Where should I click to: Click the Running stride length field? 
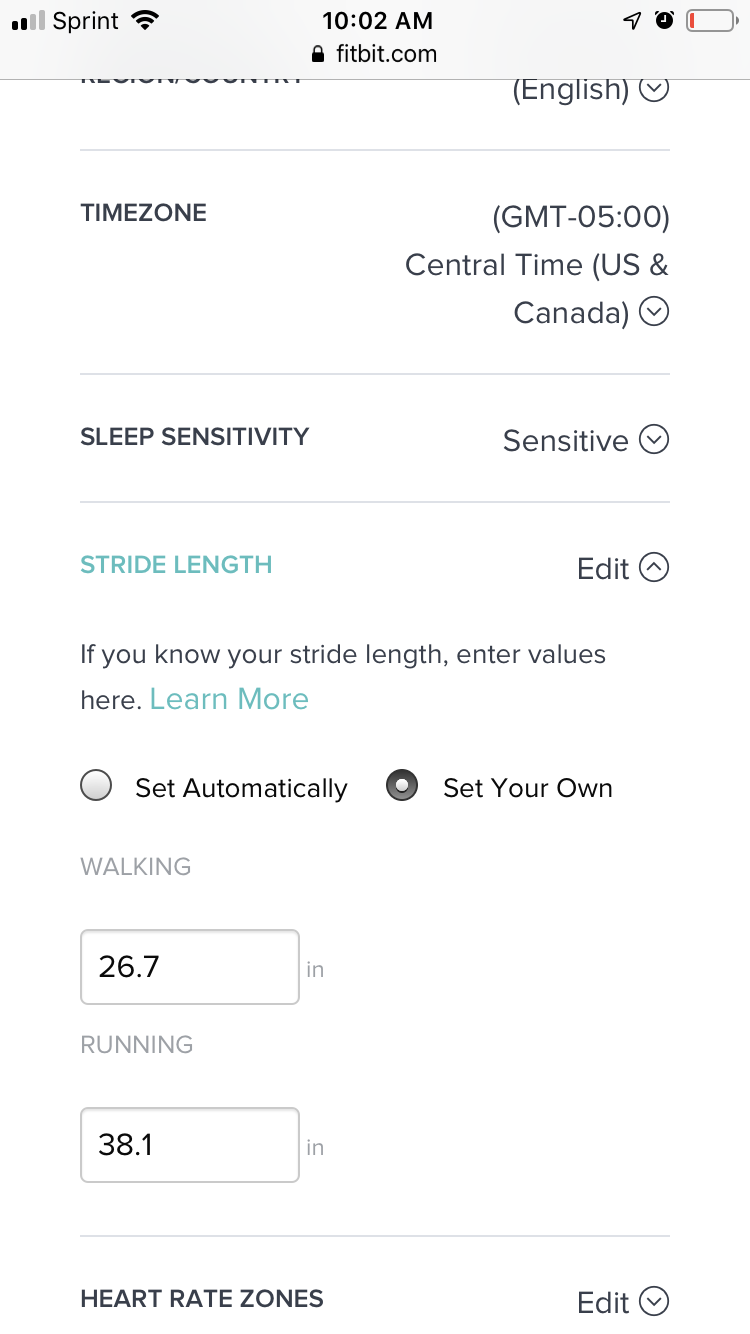click(190, 1145)
